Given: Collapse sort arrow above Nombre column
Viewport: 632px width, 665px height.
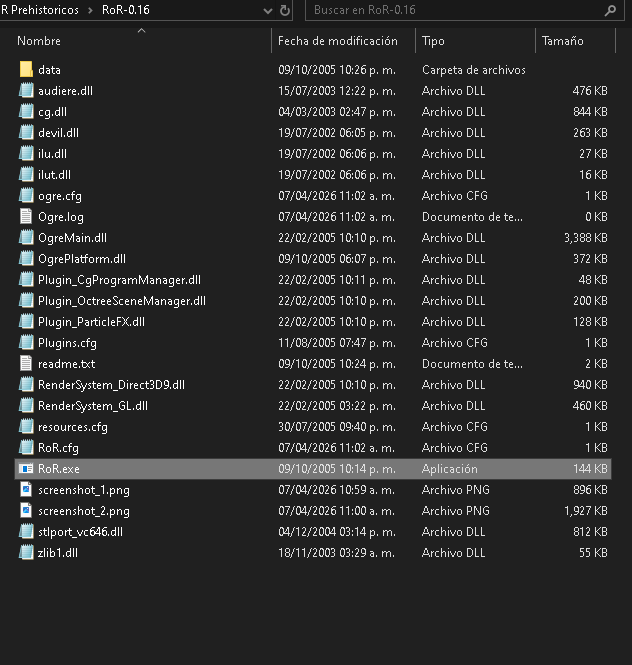Looking at the screenshot, I should click(x=141, y=30).
